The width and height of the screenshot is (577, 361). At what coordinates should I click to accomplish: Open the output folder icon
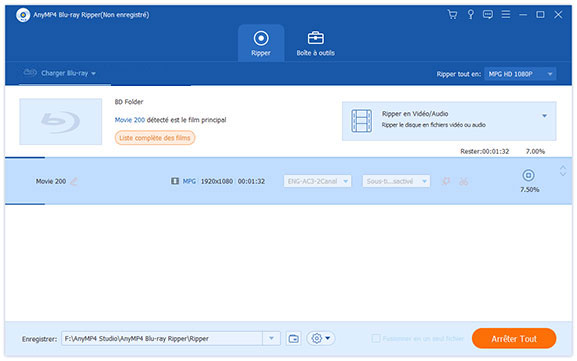(294, 339)
